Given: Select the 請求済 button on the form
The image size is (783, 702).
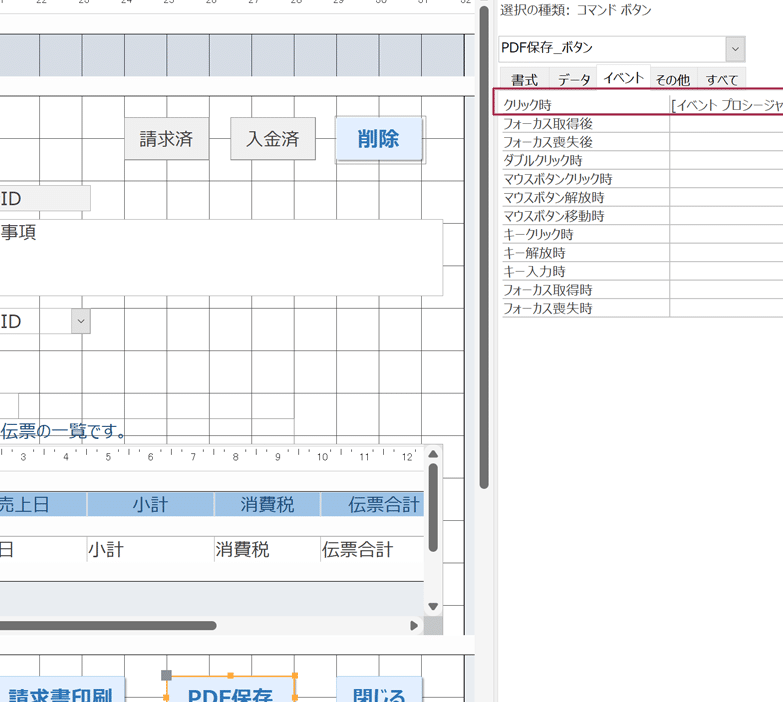Looking at the screenshot, I should pyautogui.click(x=166, y=139).
